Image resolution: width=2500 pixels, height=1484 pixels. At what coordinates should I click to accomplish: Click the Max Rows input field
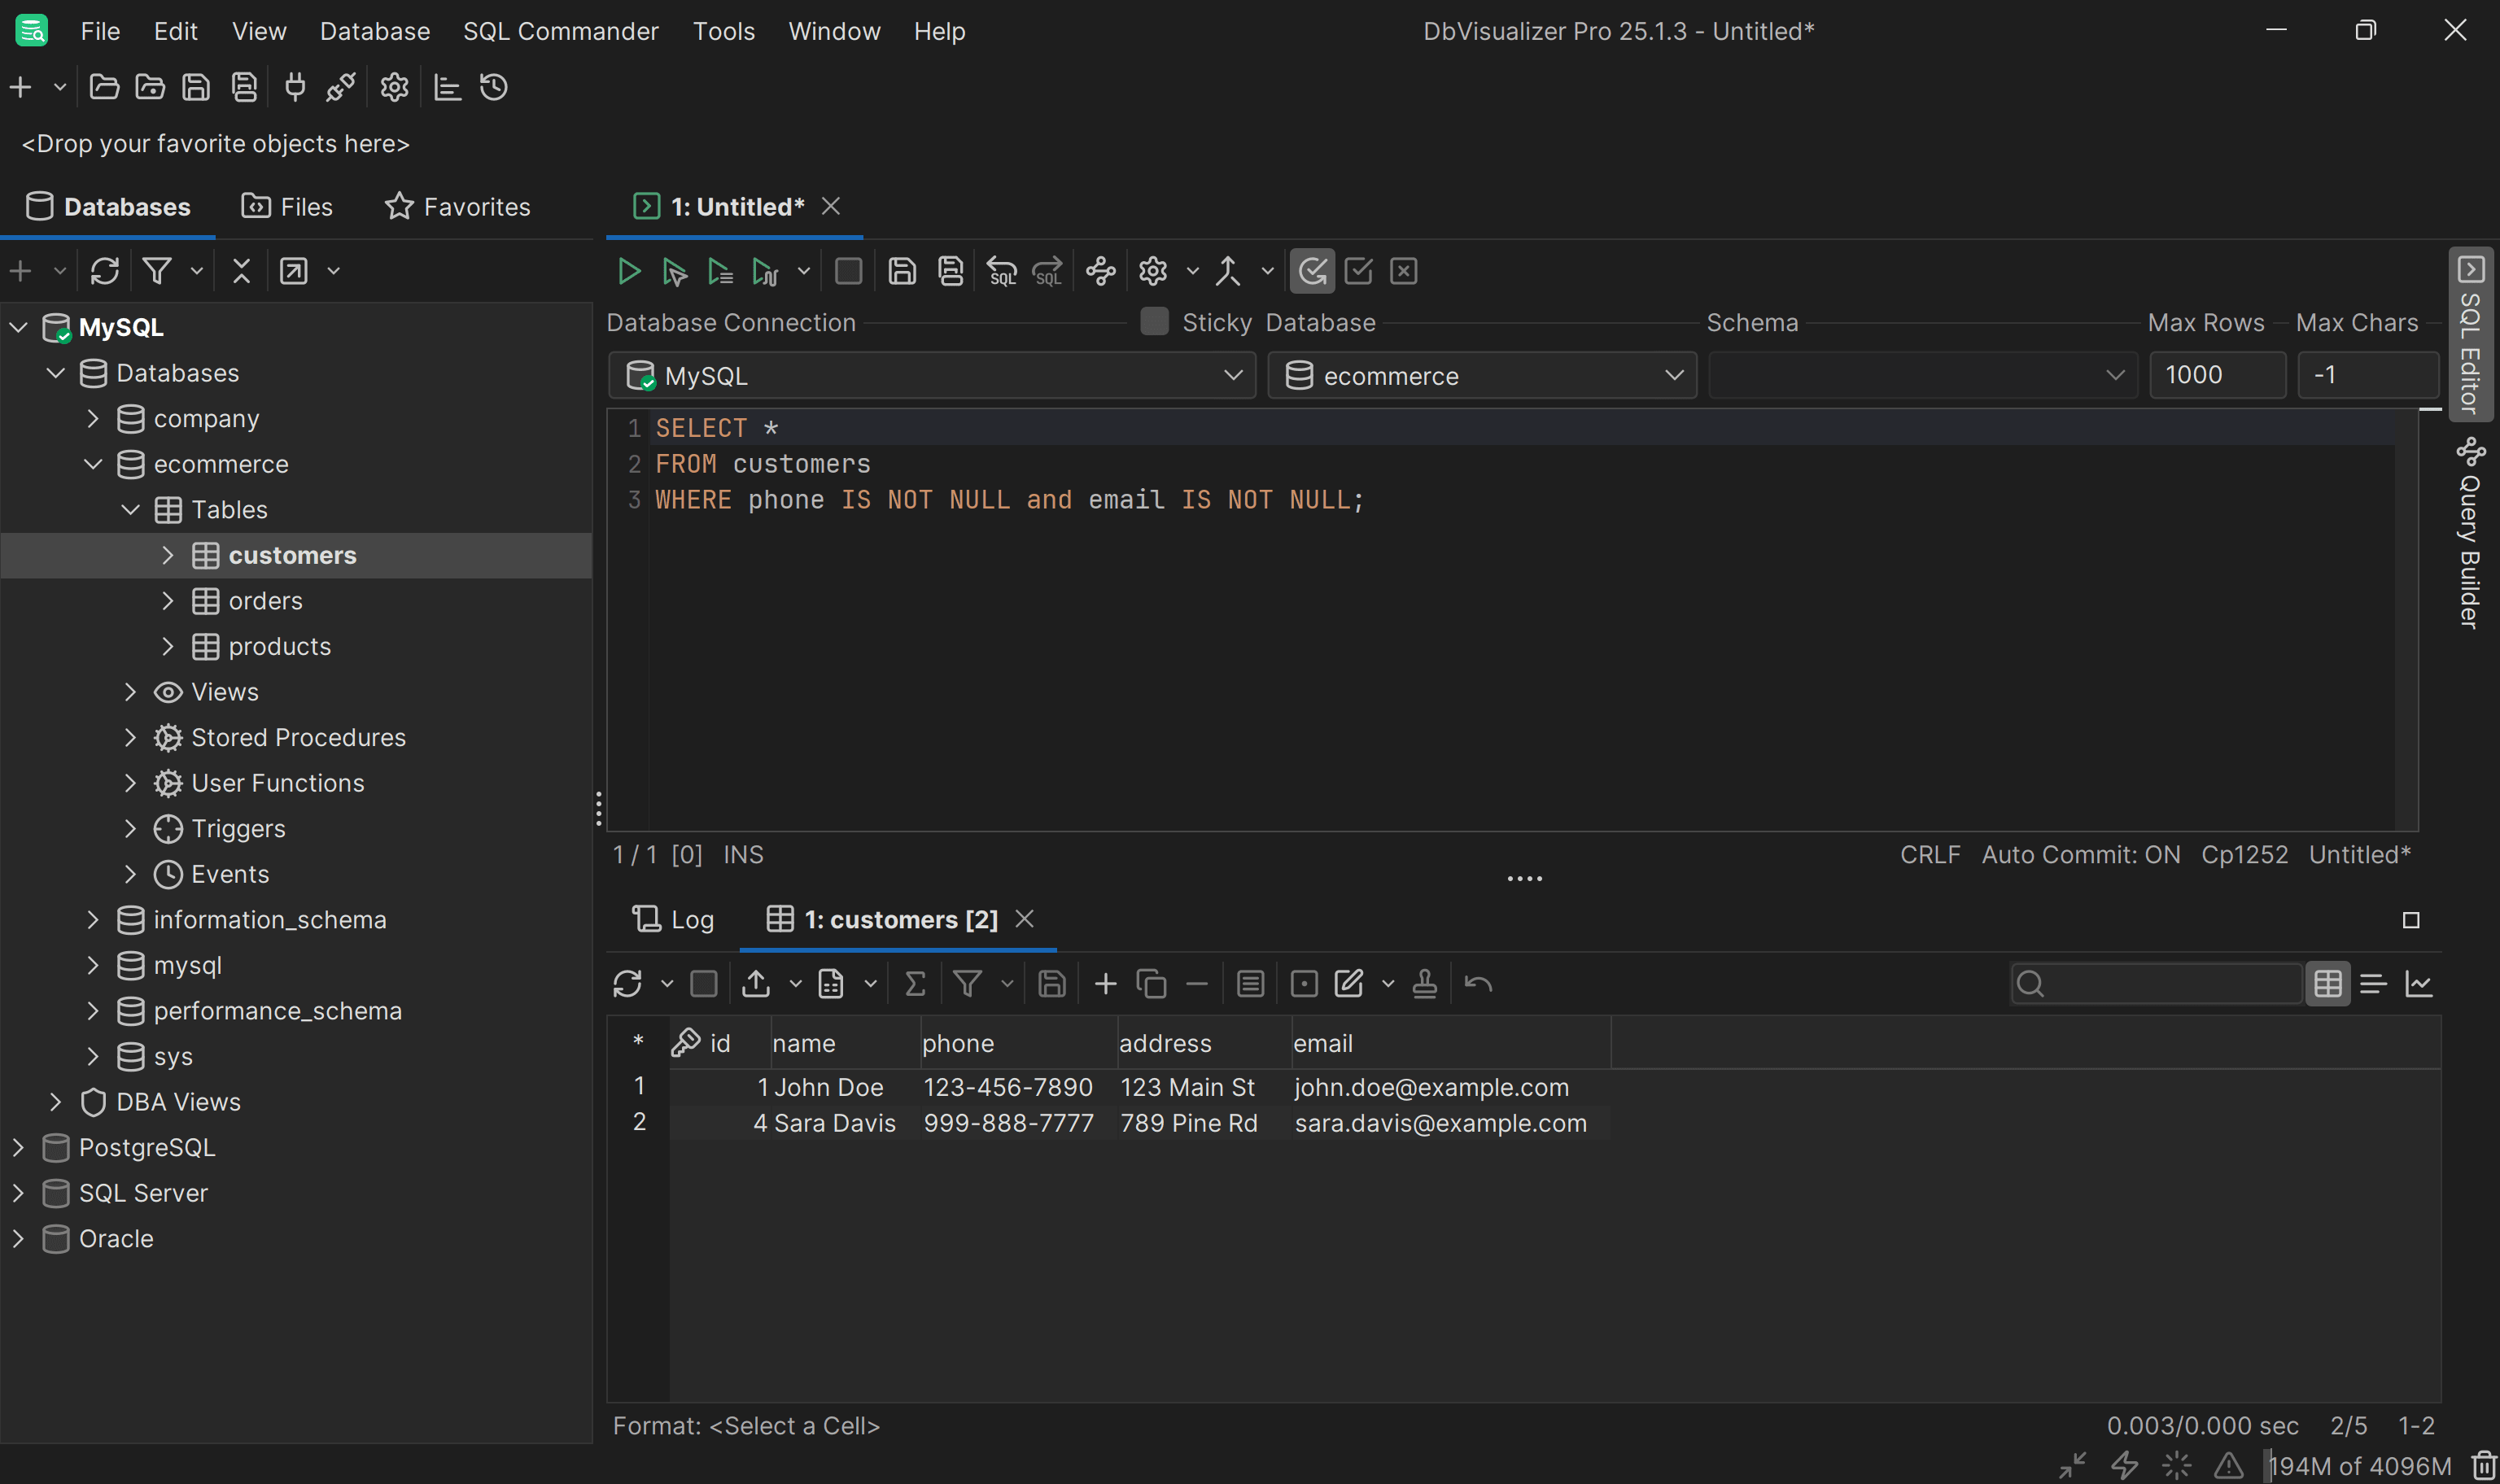point(2216,376)
